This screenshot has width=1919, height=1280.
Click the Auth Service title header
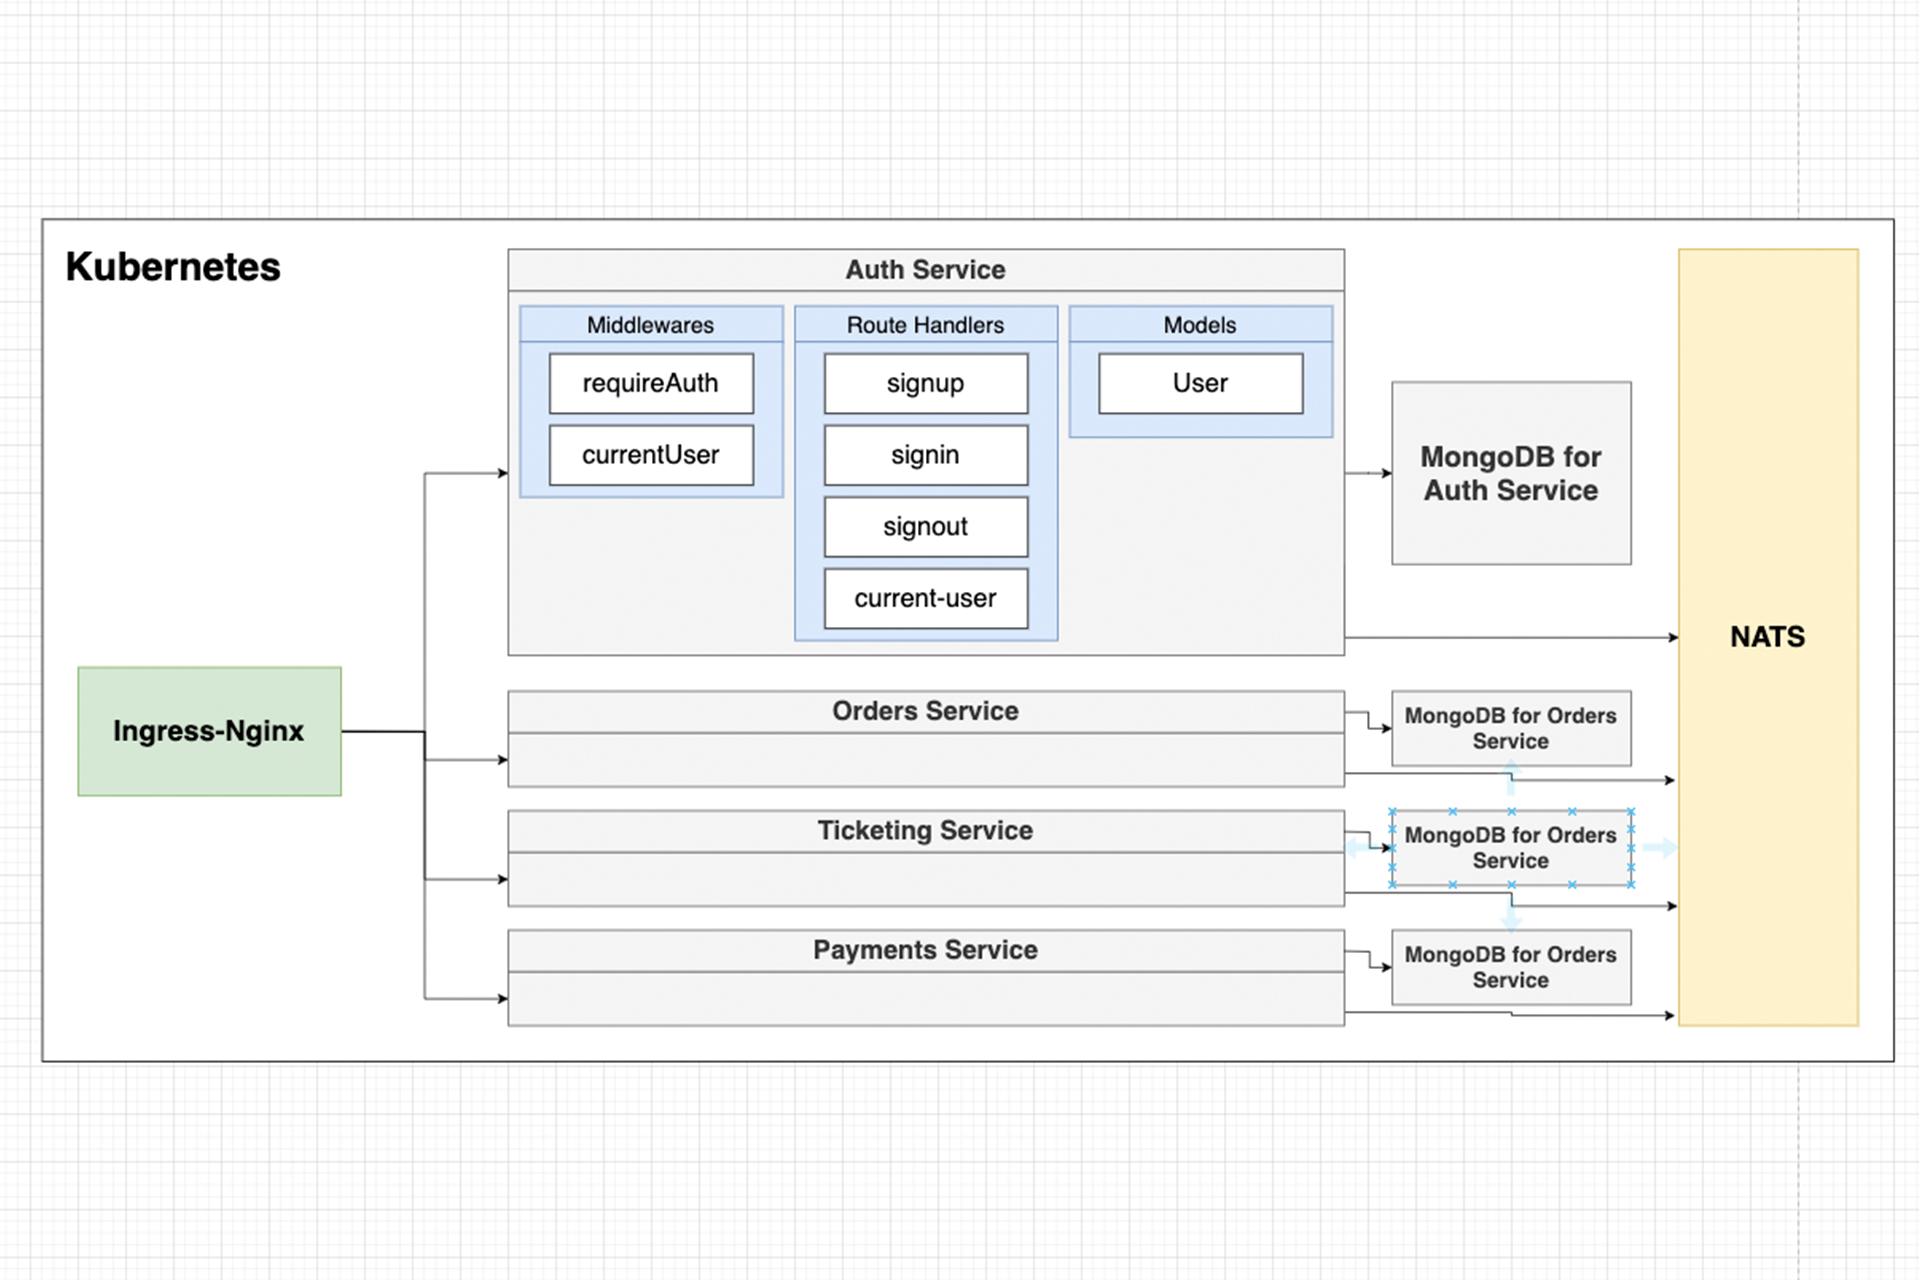click(925, 270)
